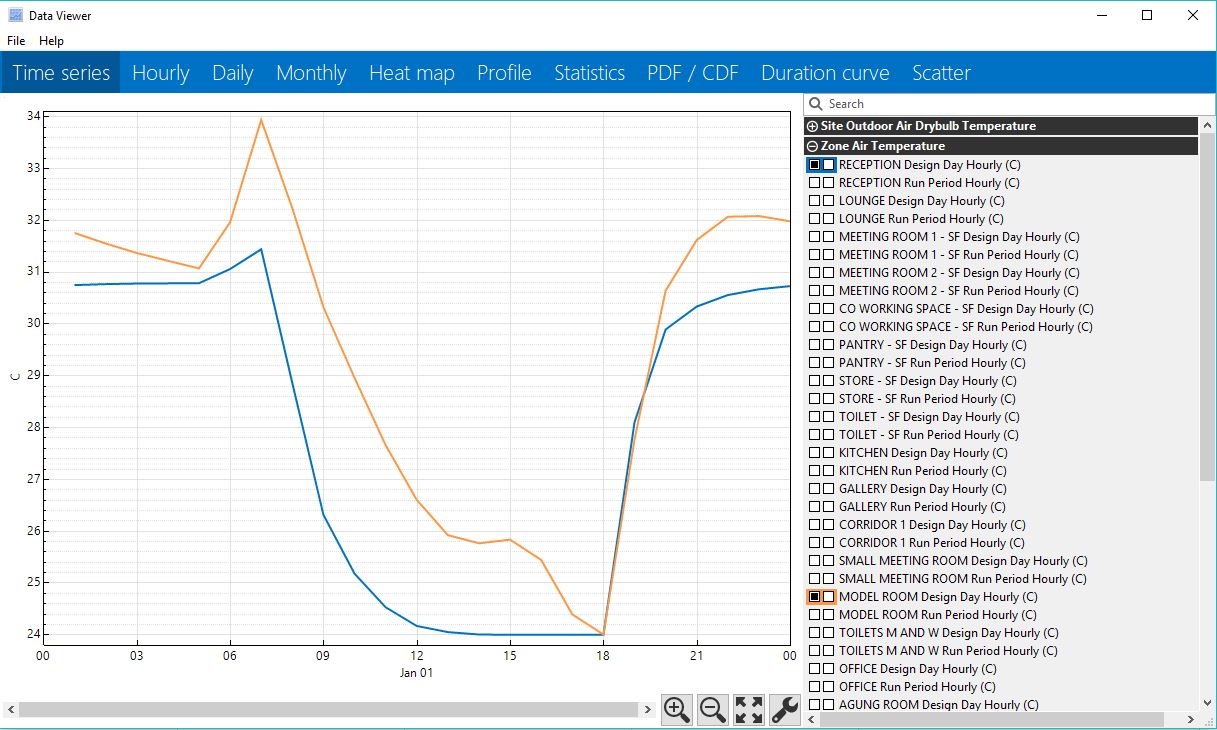Image resolution: width=1217 pixels, height=730 pixels.
Task: Open the Help menu
Action: tap(51, 41)
